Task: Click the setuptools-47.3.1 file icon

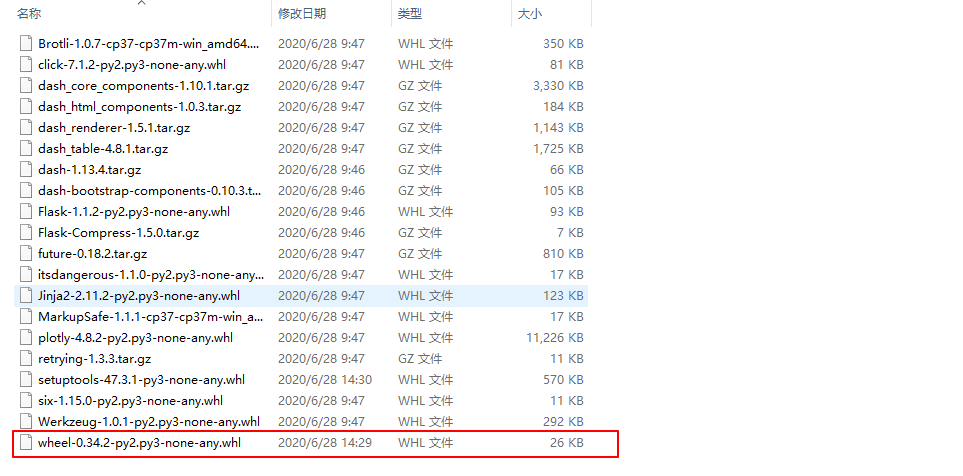Action: (x=25, y=379)
